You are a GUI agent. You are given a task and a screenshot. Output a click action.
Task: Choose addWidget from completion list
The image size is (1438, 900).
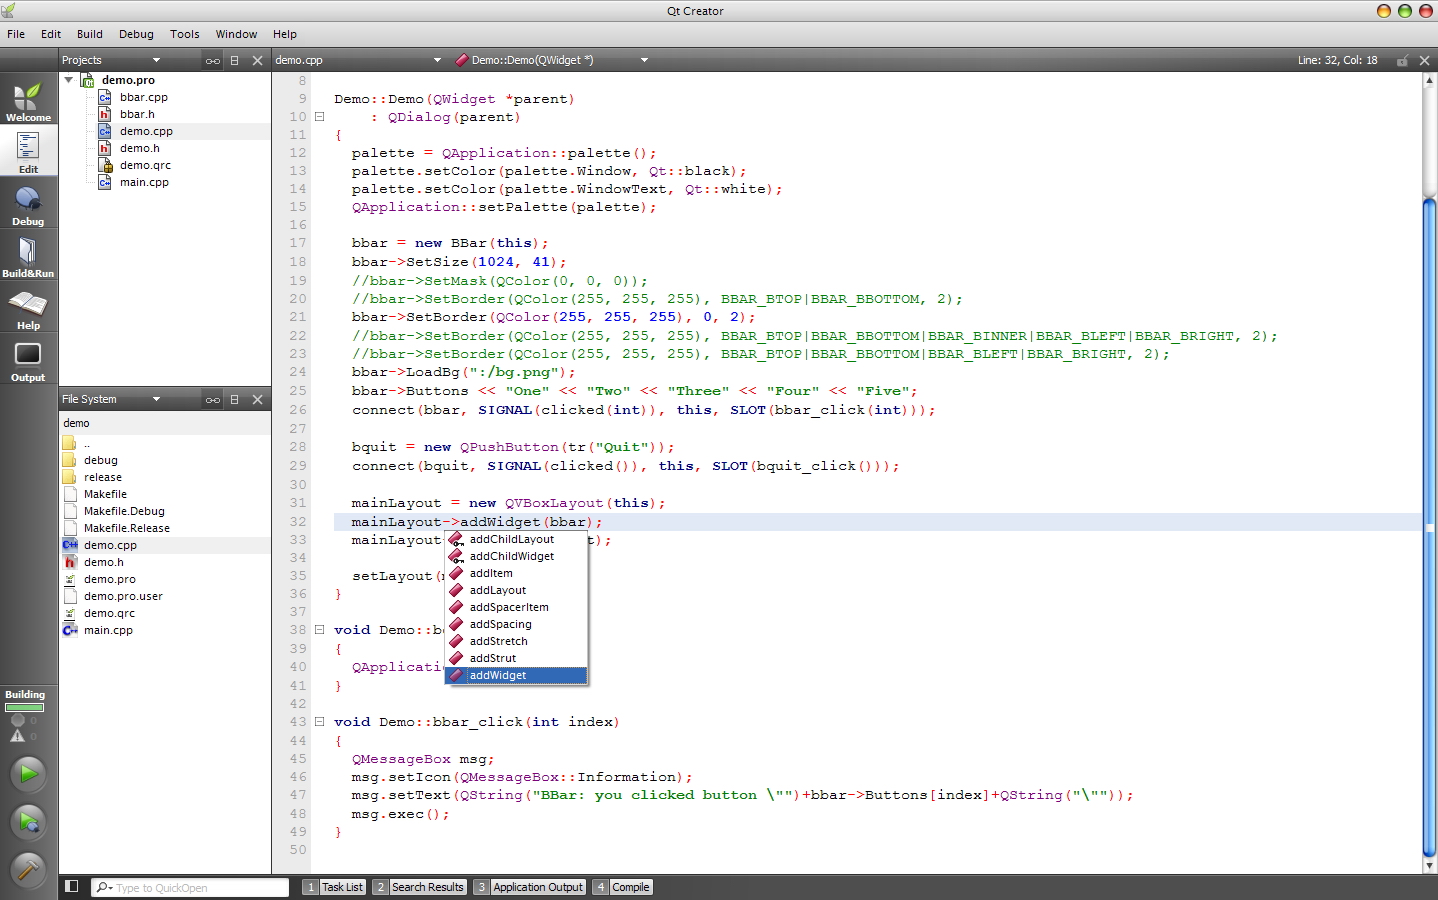(x=516, y=675)
